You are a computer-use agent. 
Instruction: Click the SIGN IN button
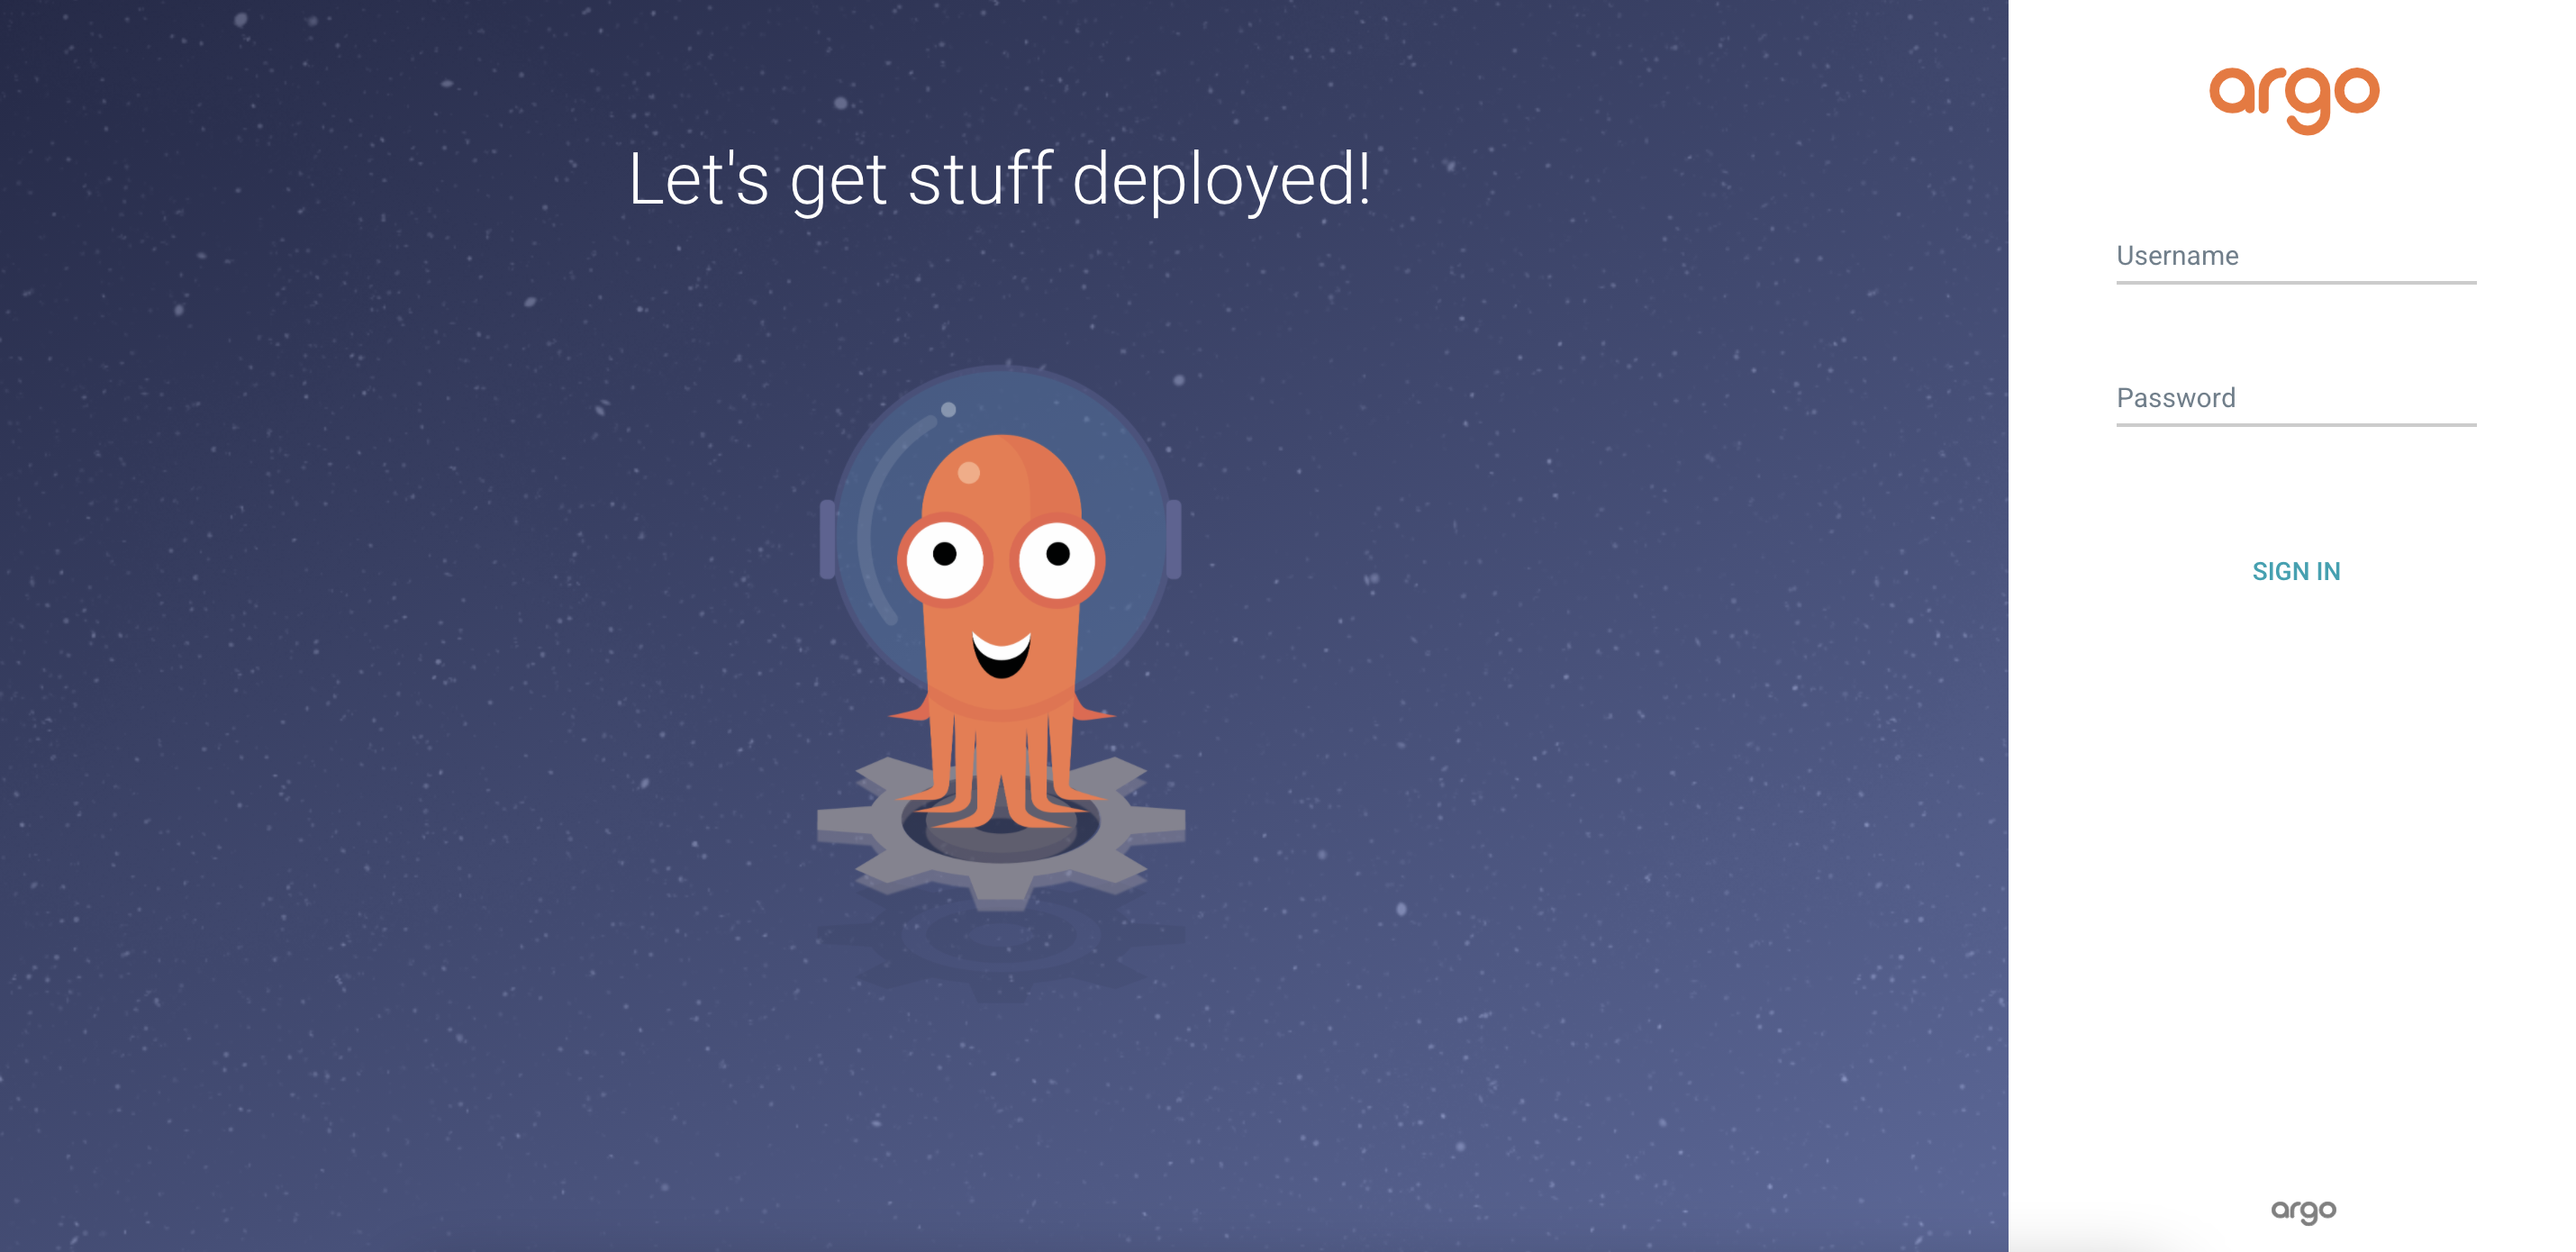pyautogui.click(x=2295, y=571)
